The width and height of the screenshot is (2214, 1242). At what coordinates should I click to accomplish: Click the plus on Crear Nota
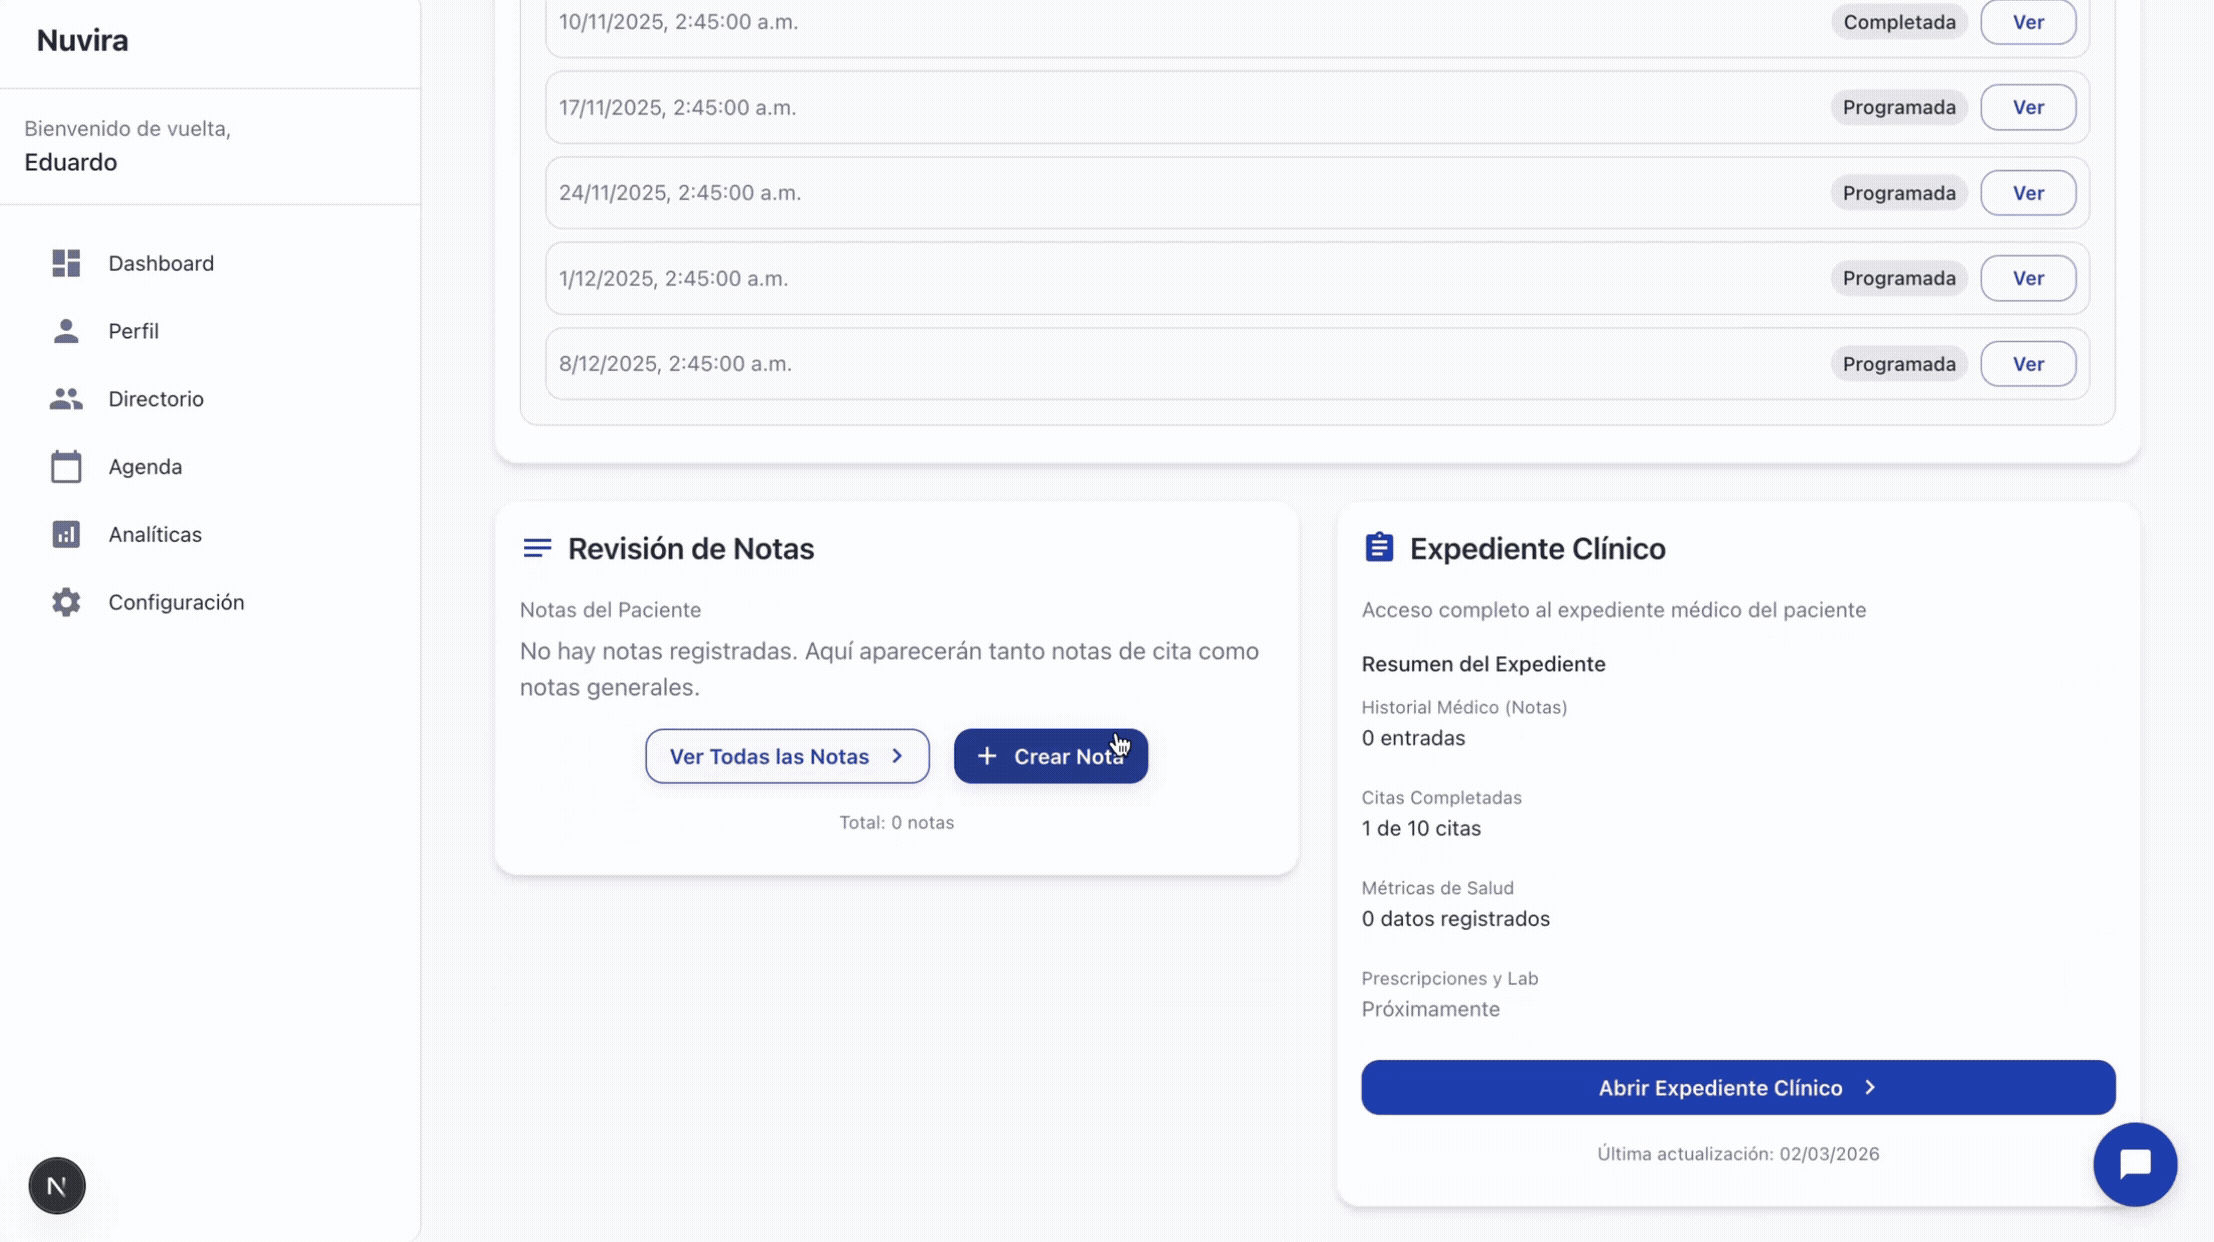(988, 756)
